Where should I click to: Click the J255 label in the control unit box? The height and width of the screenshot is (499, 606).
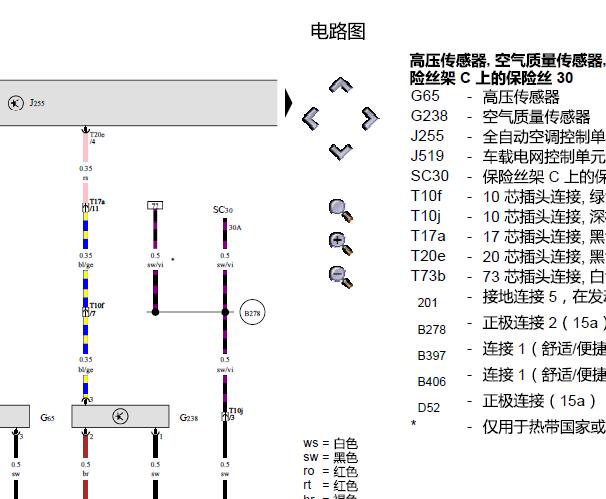click(37, 102)
